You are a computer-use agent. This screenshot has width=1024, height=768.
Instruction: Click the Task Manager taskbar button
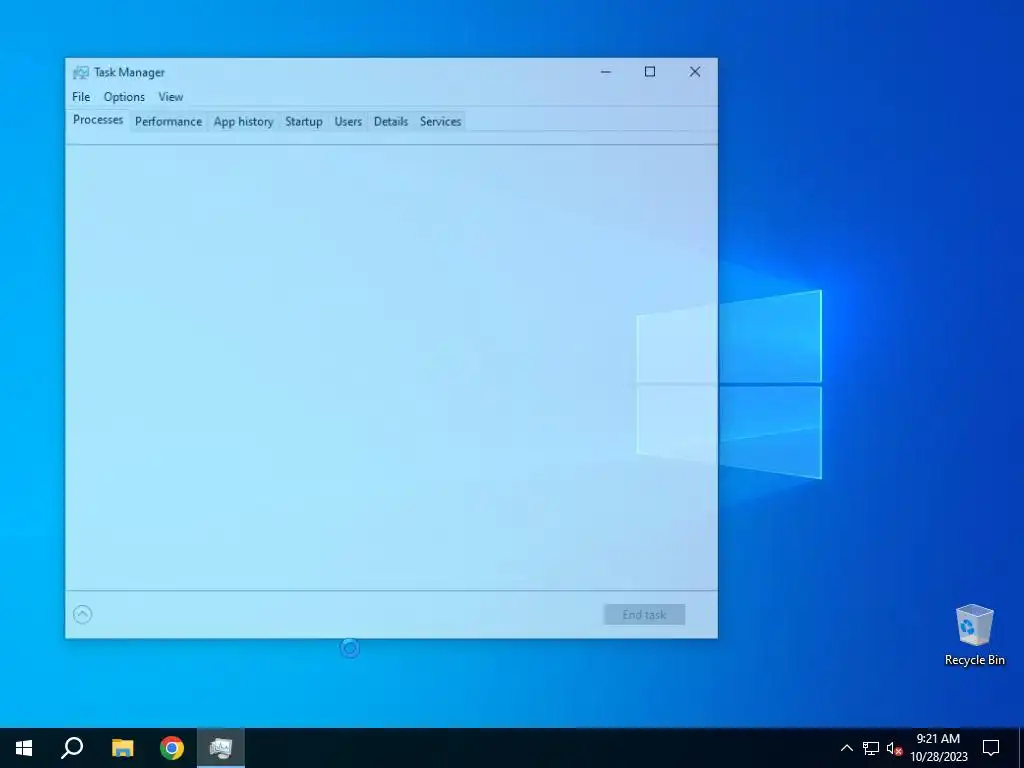pyautogui.click(x=221, y=748)
